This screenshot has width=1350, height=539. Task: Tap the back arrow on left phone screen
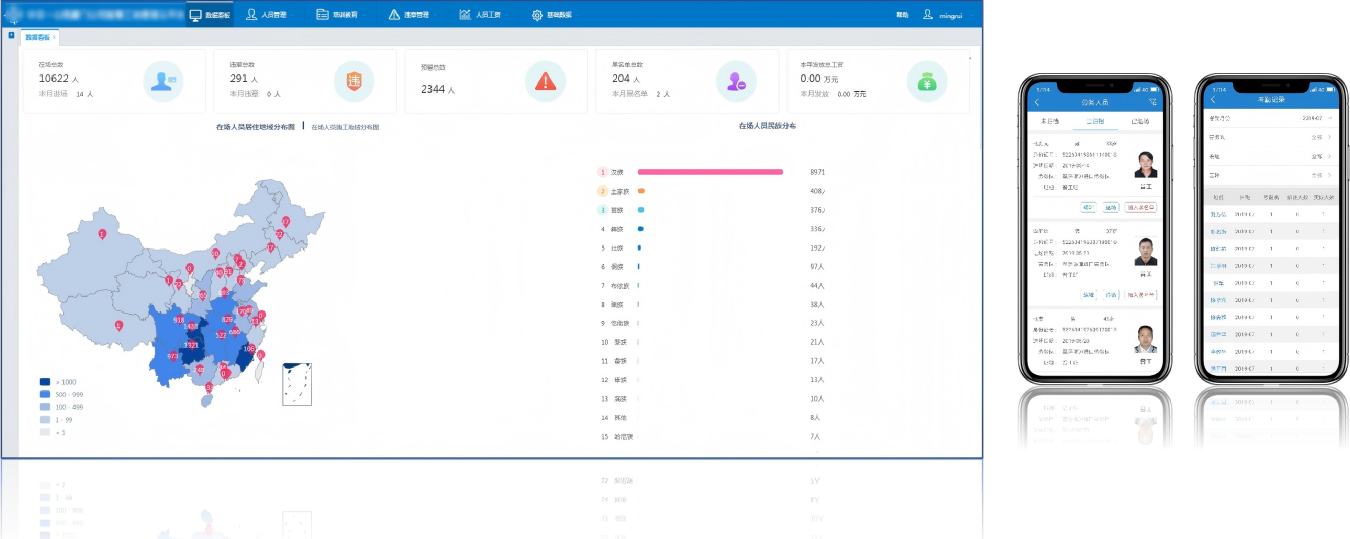coord(1037,102)
